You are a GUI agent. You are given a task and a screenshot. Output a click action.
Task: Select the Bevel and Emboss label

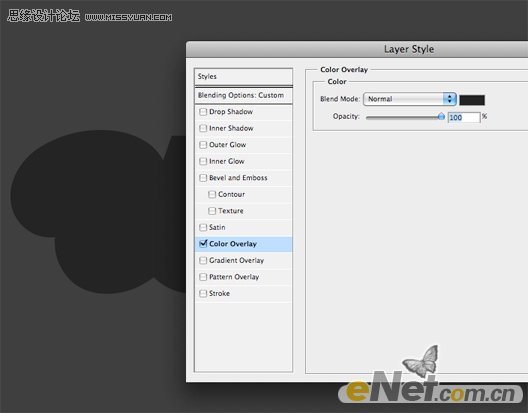238,178
